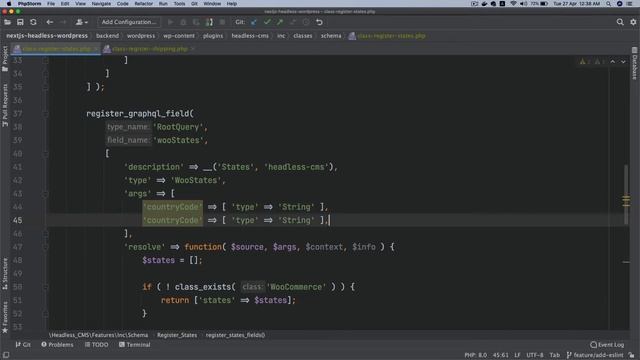Close the class-register-shipping.php editor tab
640x360 pixels.
click(193, 49)
